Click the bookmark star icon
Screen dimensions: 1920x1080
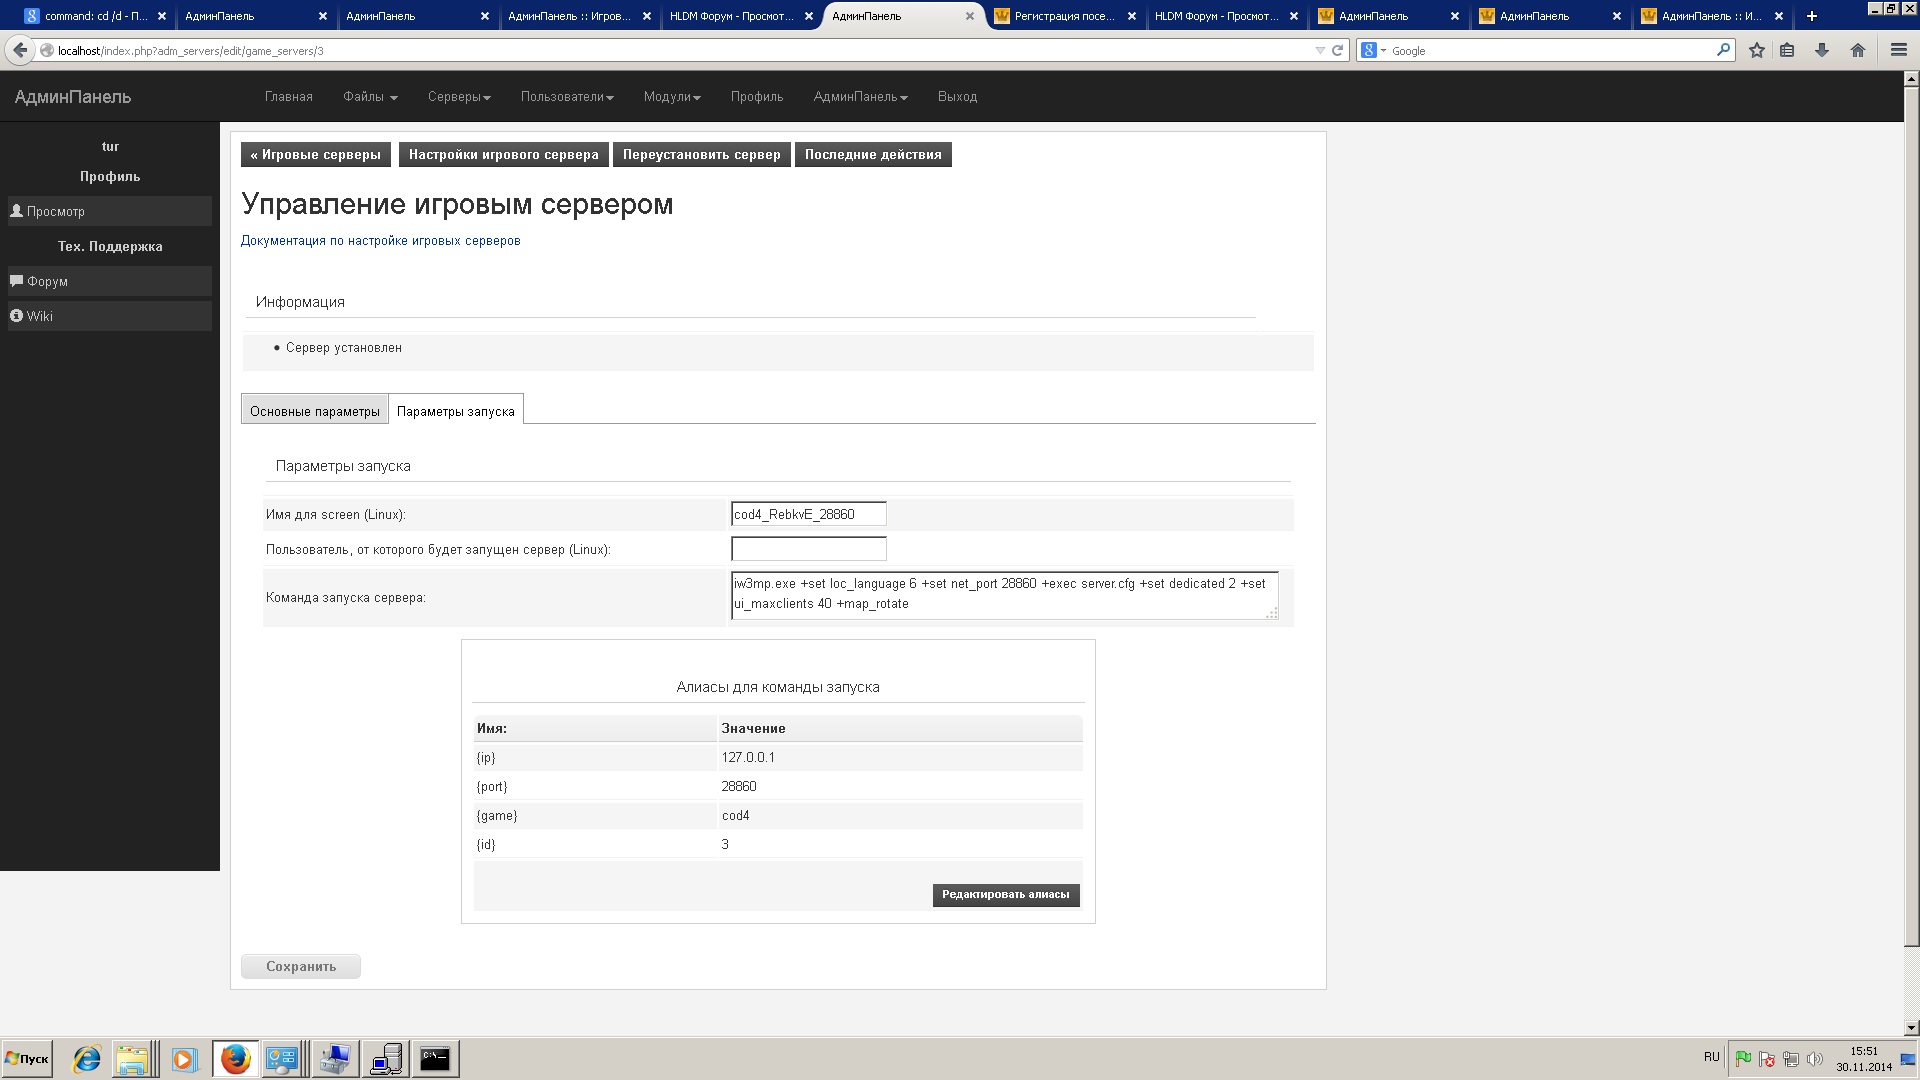click(1756, 50)
